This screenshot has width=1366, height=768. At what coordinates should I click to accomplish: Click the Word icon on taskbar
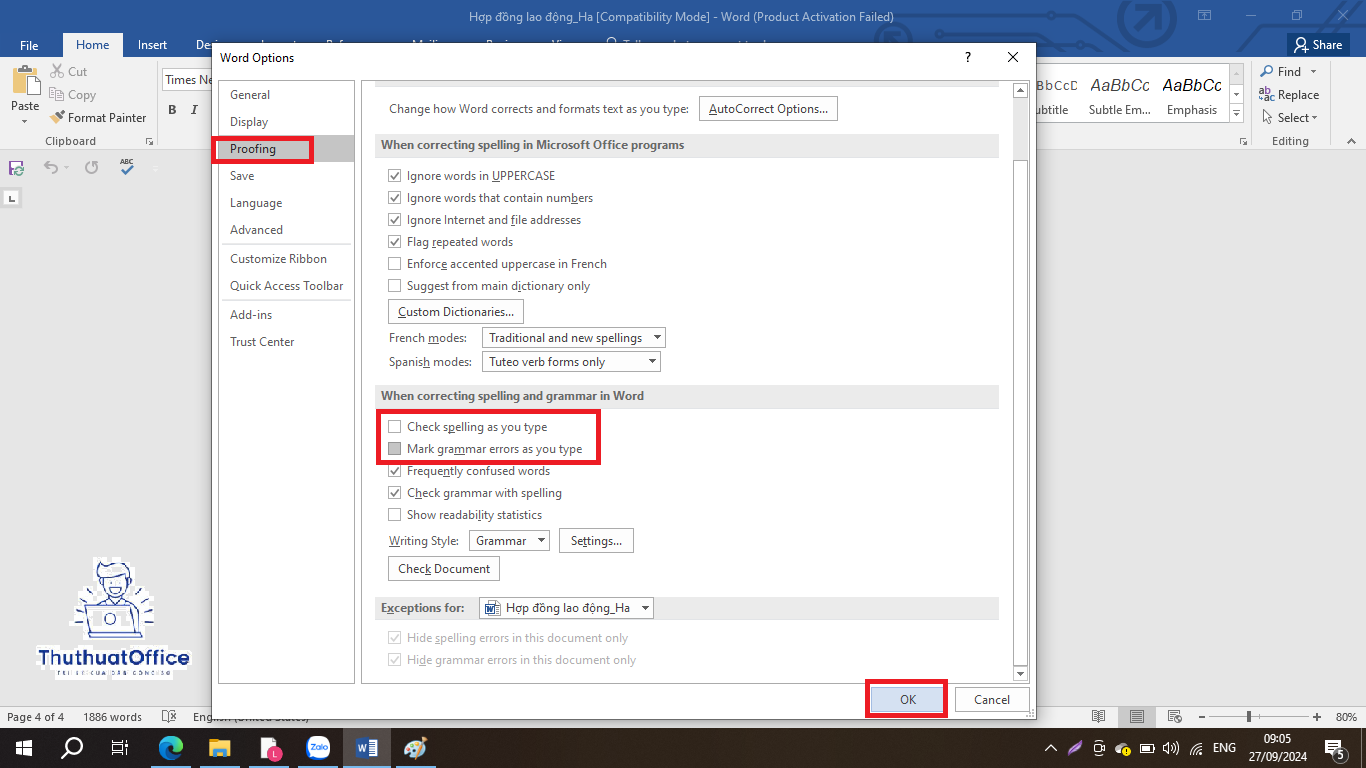[x=366, y=748]
